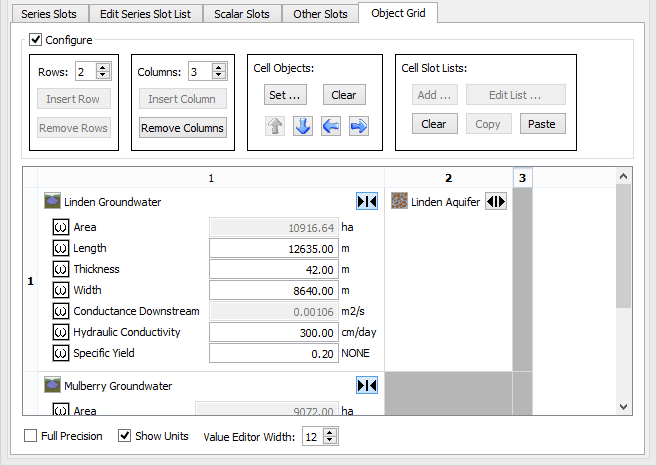Click the Mulberry Groundwater collapse width icon

tap(366, 386)
